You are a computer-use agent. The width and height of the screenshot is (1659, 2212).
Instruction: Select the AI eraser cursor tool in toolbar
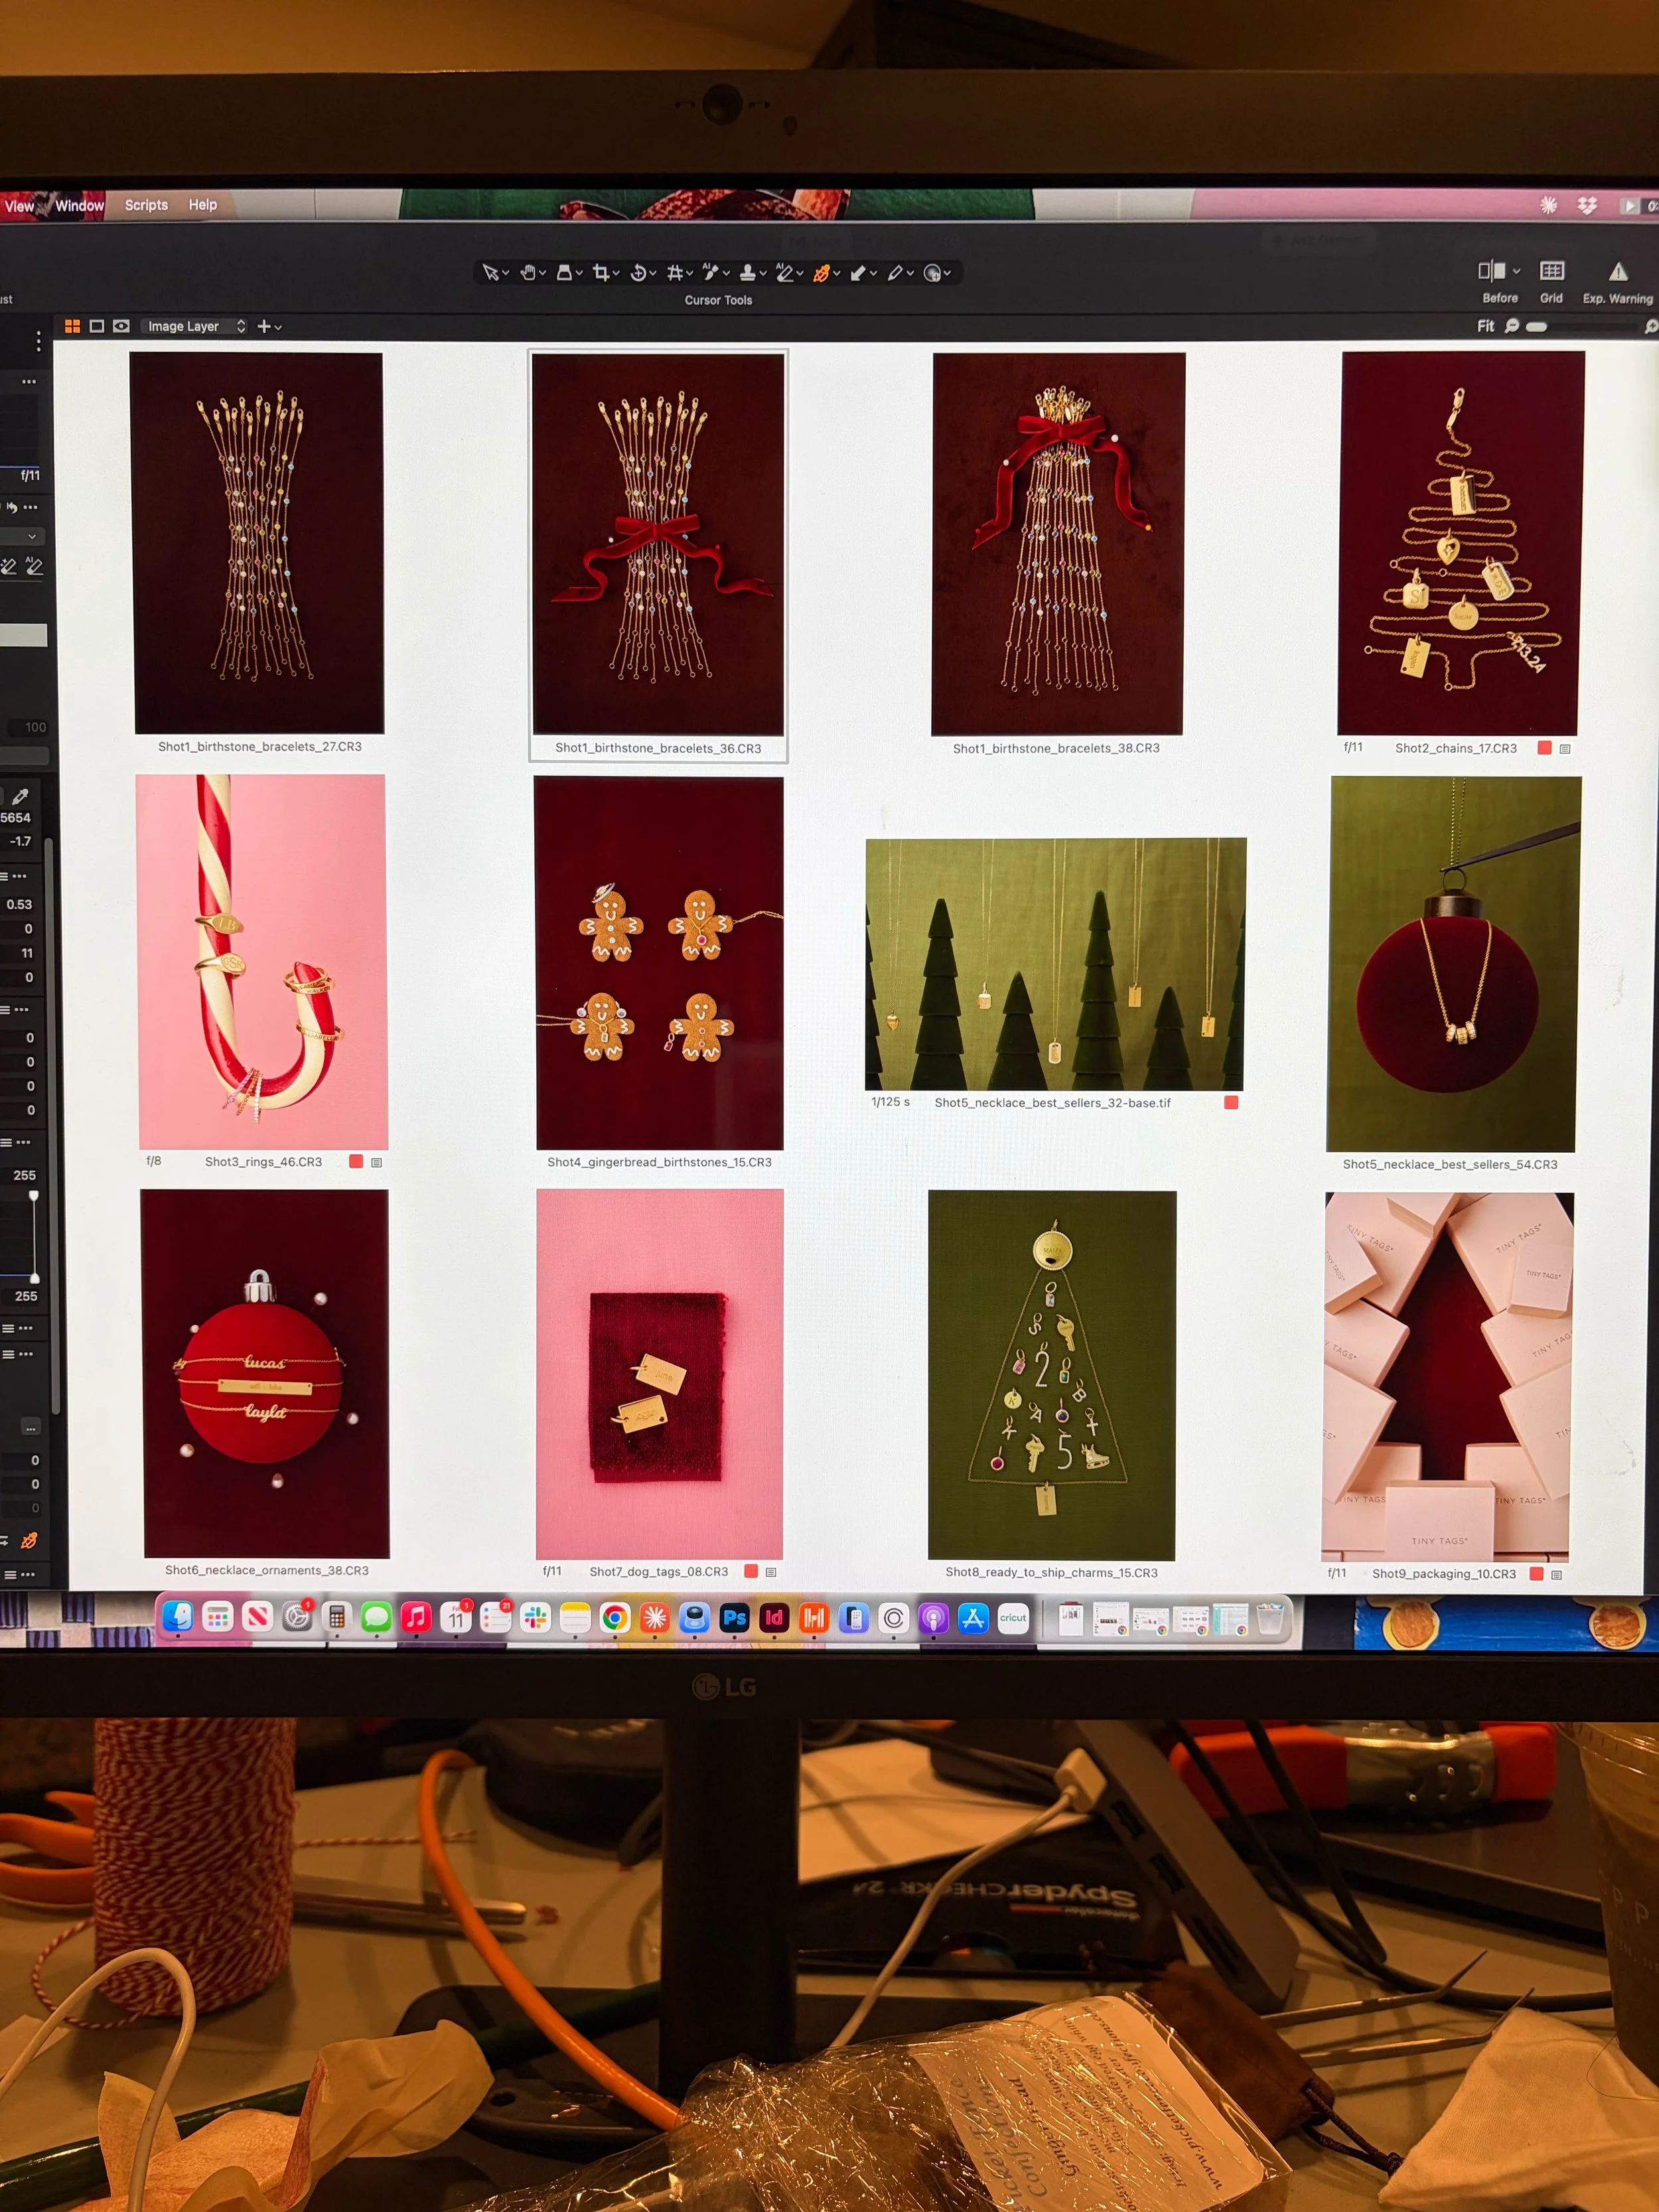pyautogui.click(x=784, y=272)
